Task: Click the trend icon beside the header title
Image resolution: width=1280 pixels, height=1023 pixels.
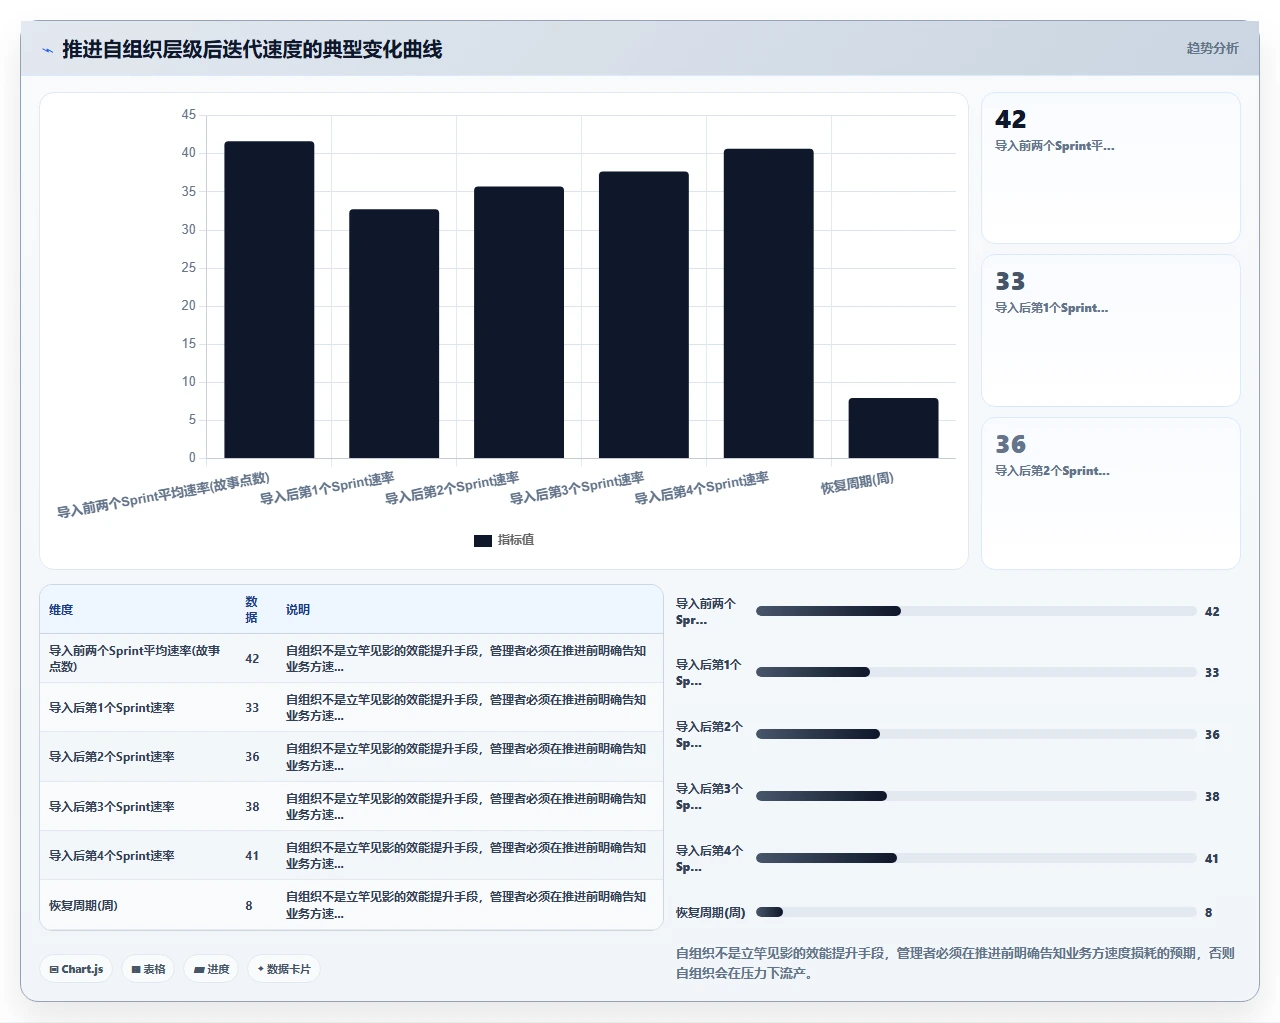Action: click(x=47, y=49)
